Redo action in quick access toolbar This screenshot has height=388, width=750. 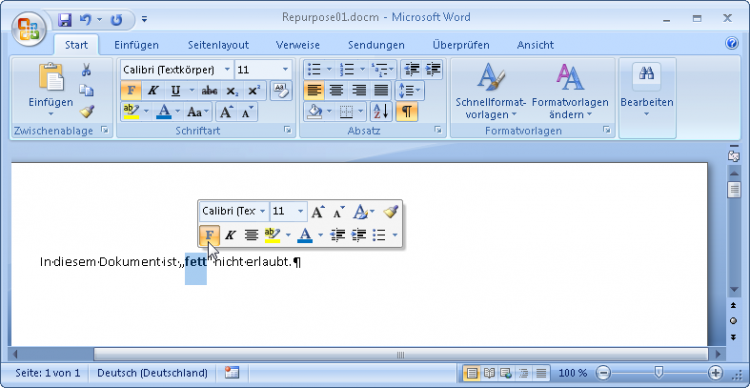coord(117,20)
